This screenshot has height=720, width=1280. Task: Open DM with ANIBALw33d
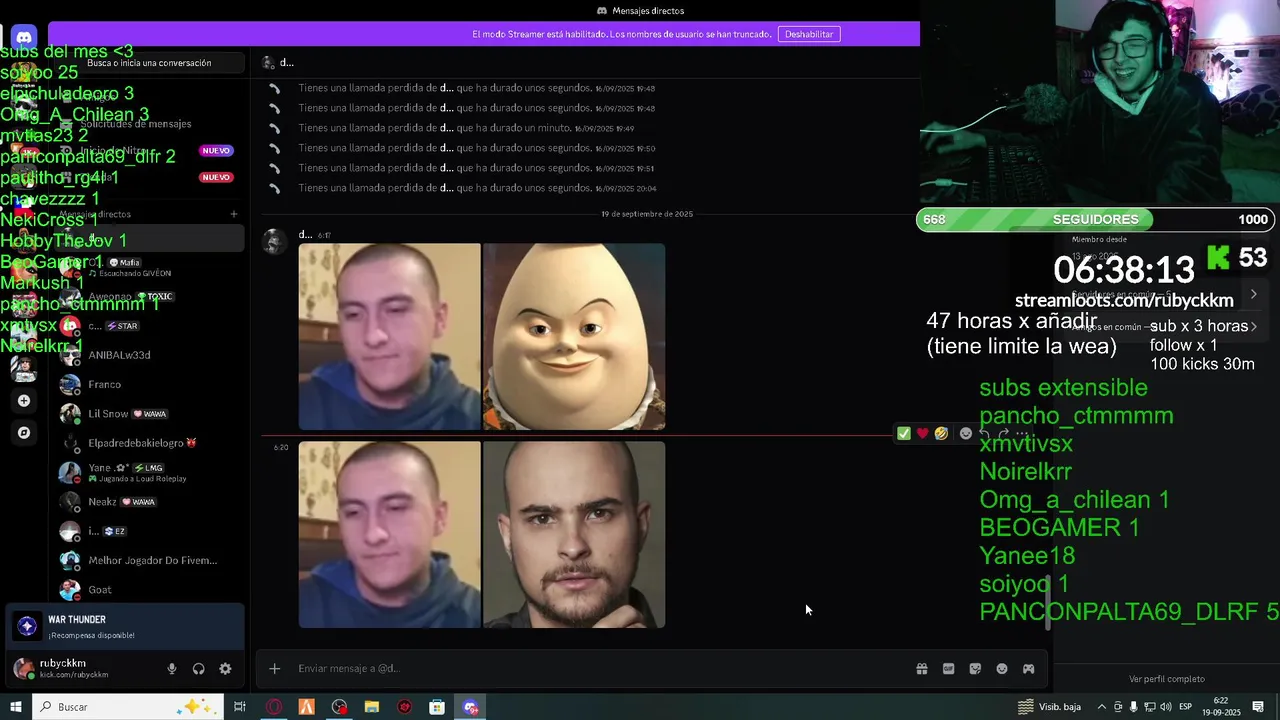point(150,355)
